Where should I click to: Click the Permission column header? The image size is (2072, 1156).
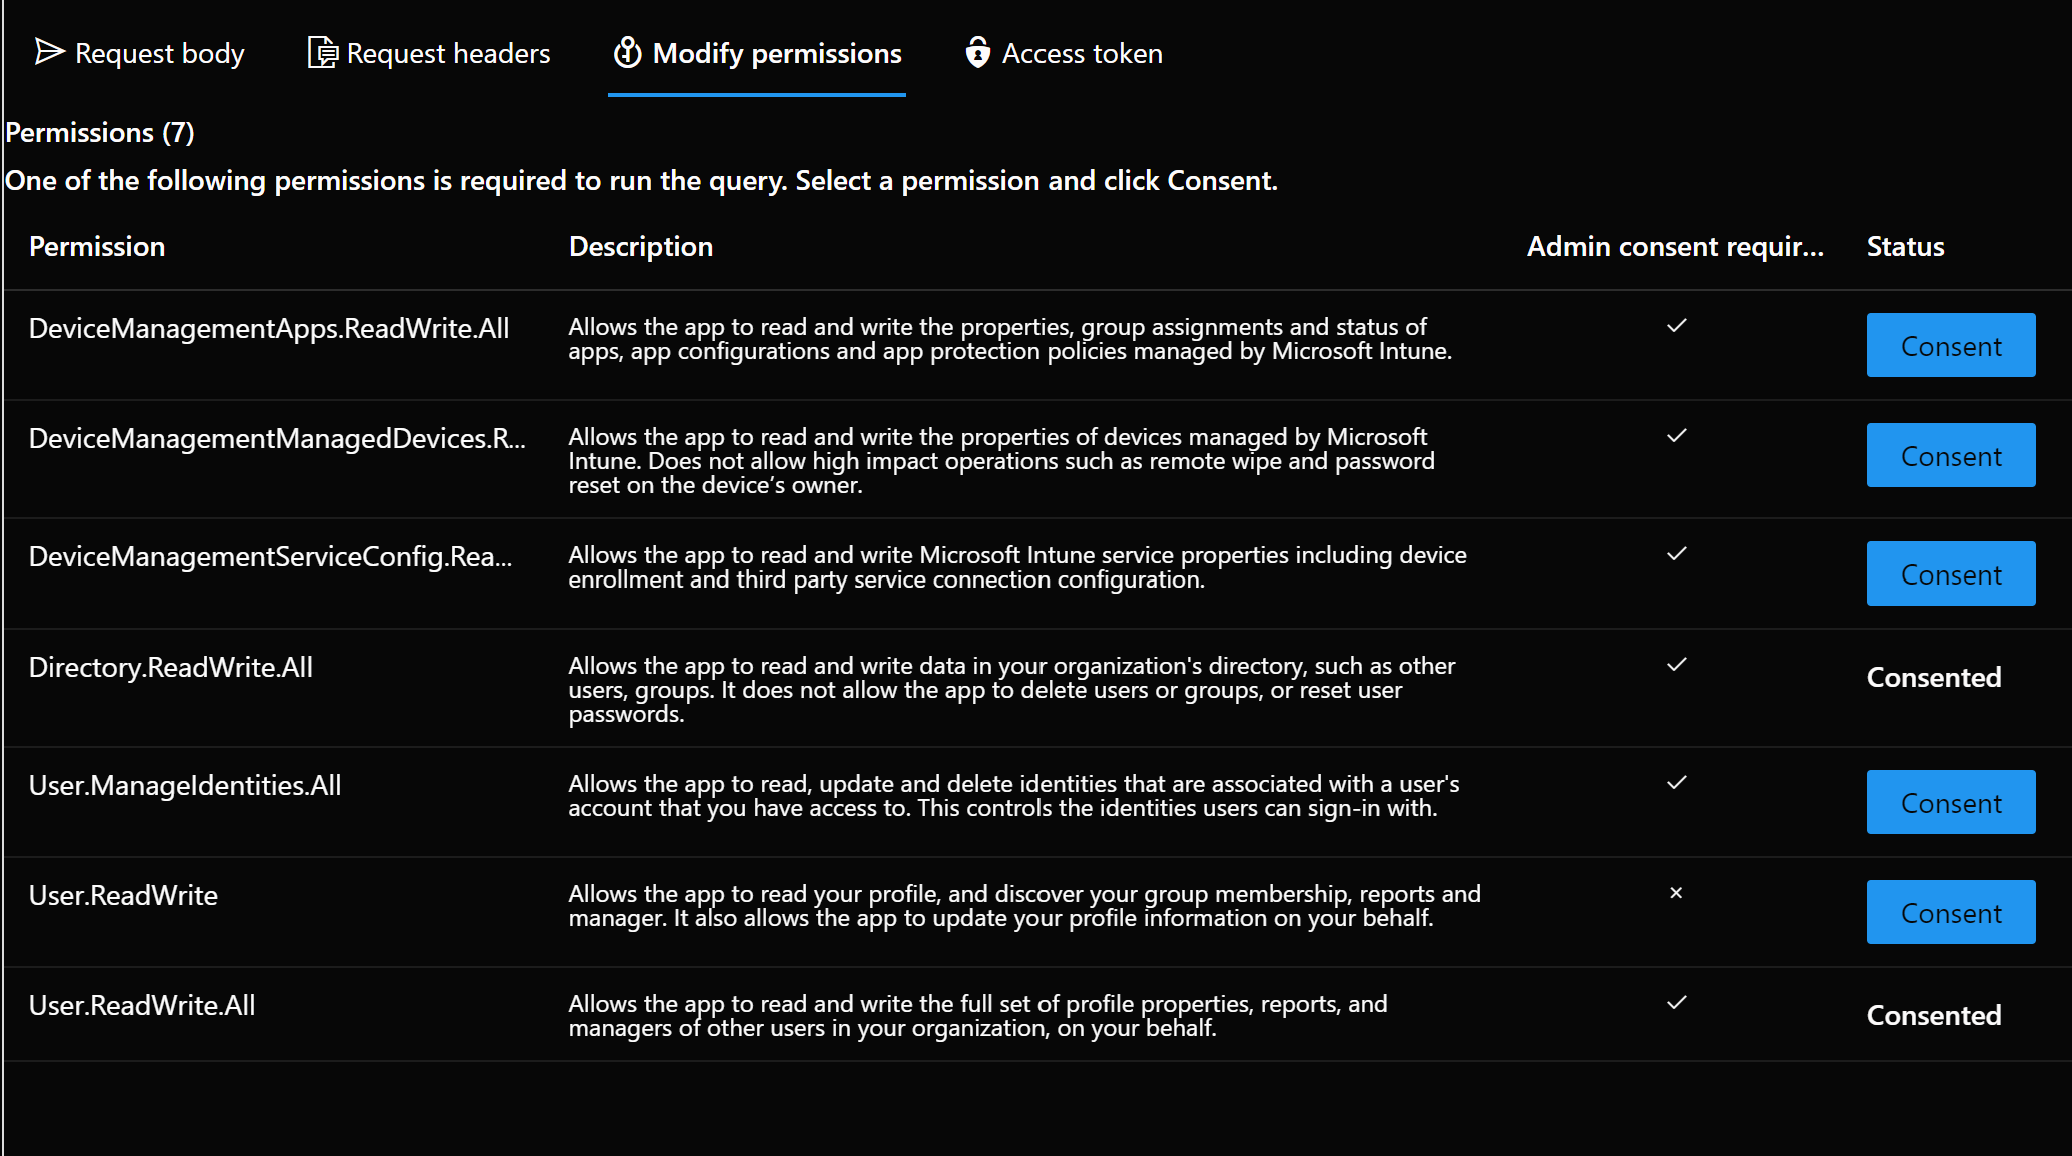pos(96,246)
